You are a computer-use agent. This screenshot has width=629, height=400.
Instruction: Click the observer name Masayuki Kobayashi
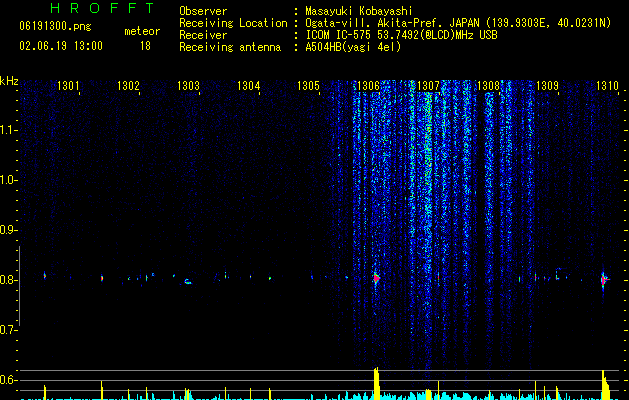(x=359, y=11)
